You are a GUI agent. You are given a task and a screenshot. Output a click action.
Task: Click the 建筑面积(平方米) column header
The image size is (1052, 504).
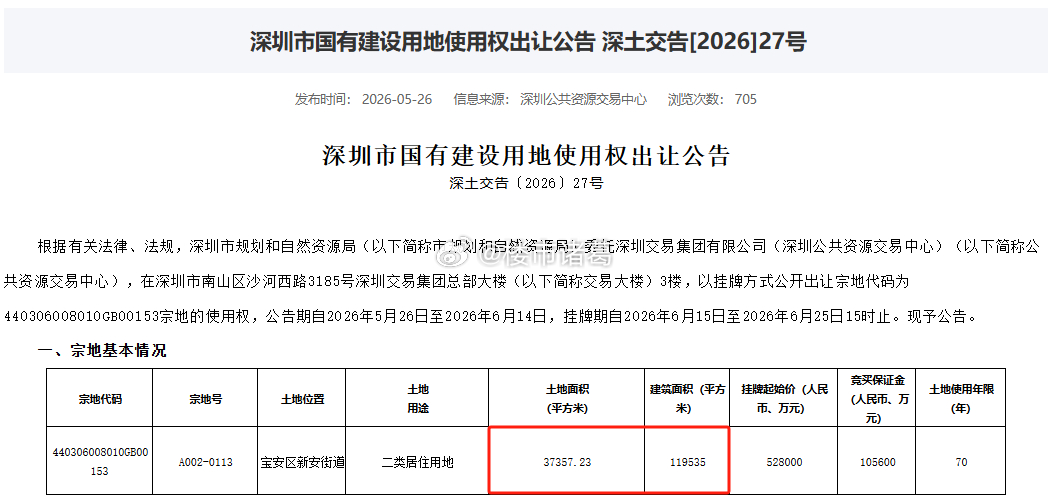click(687, 398)
